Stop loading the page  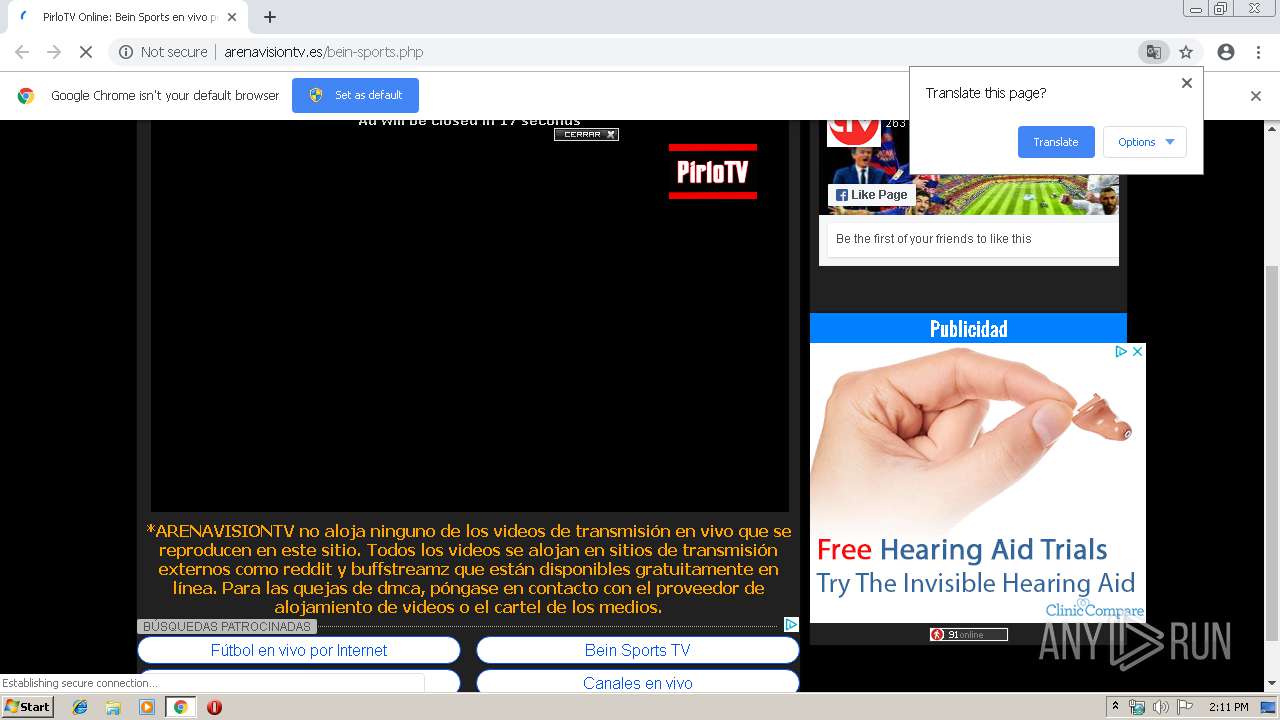86,52
